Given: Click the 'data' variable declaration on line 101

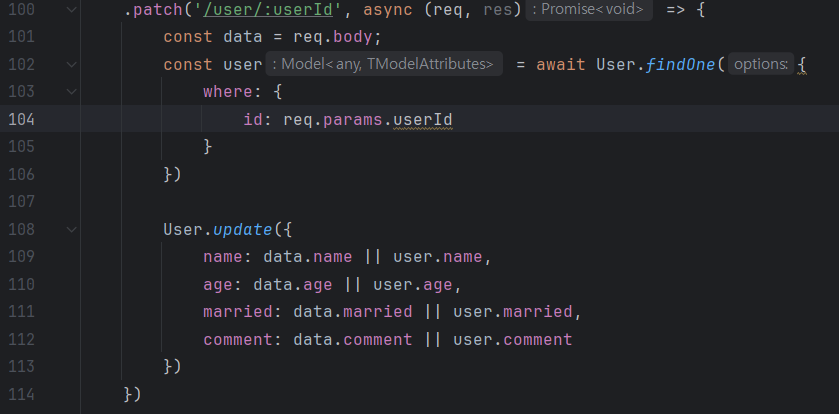Looking at the screenshot, I should [x=243, y=37].
